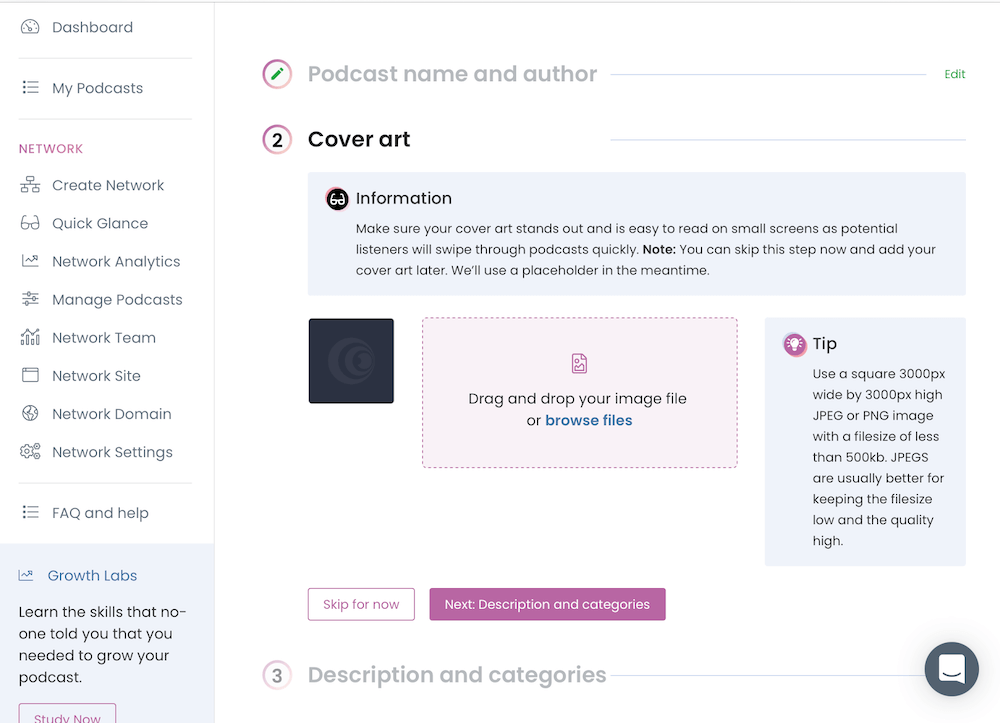The width and height of the screenshot is (1000, 723).
Task: Click the green pencil step icon
Action: coord(277,74)
